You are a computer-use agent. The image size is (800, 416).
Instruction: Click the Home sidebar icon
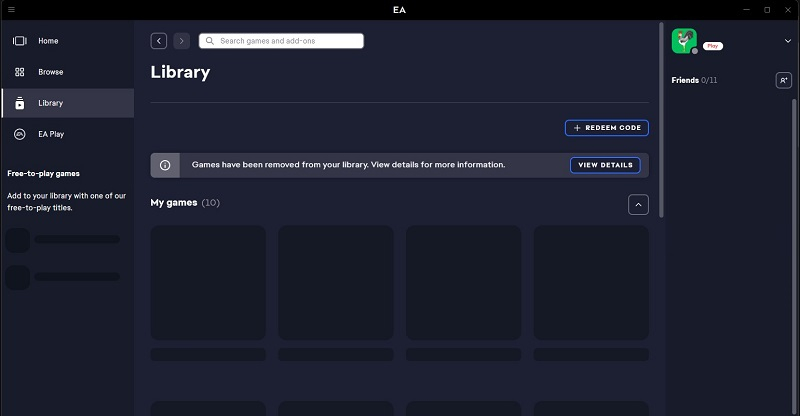click(19, 41)
